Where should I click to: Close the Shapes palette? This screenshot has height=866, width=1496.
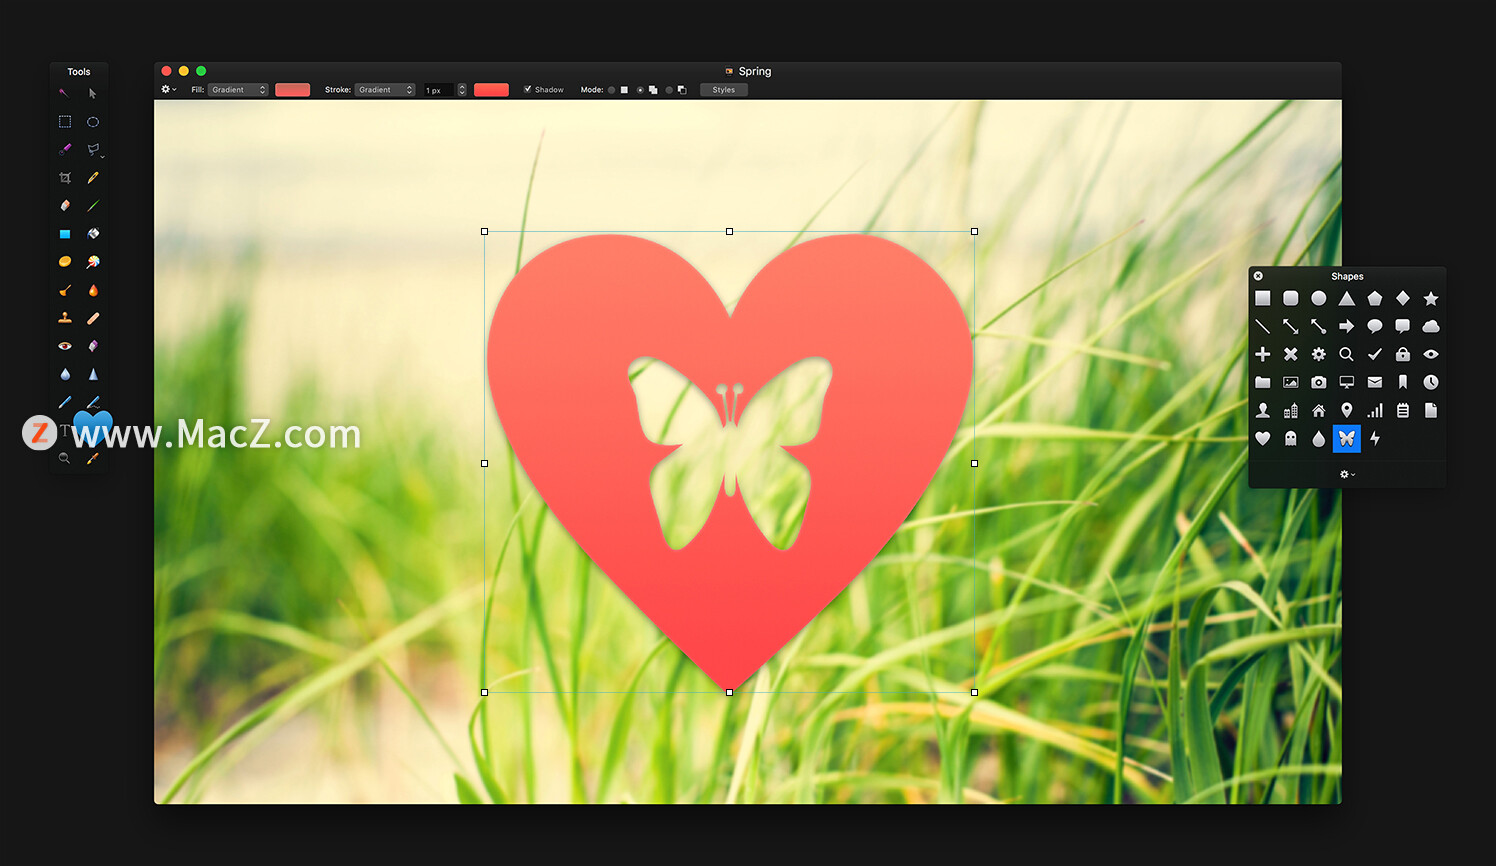(x=1258, y=276)
